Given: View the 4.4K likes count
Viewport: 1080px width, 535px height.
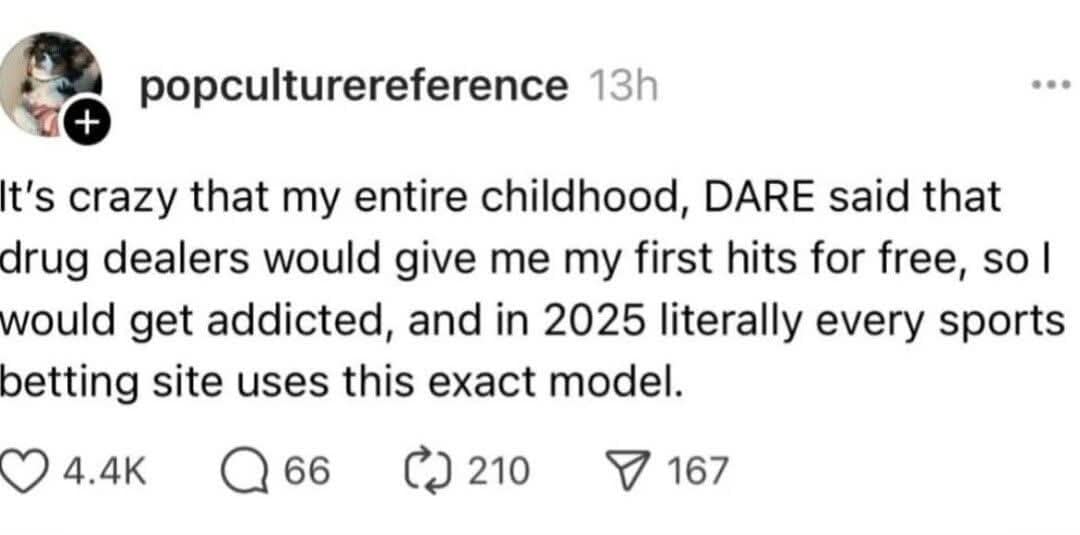Looking at the screenshot, I should pyautogui.click(x=104, y=470).
